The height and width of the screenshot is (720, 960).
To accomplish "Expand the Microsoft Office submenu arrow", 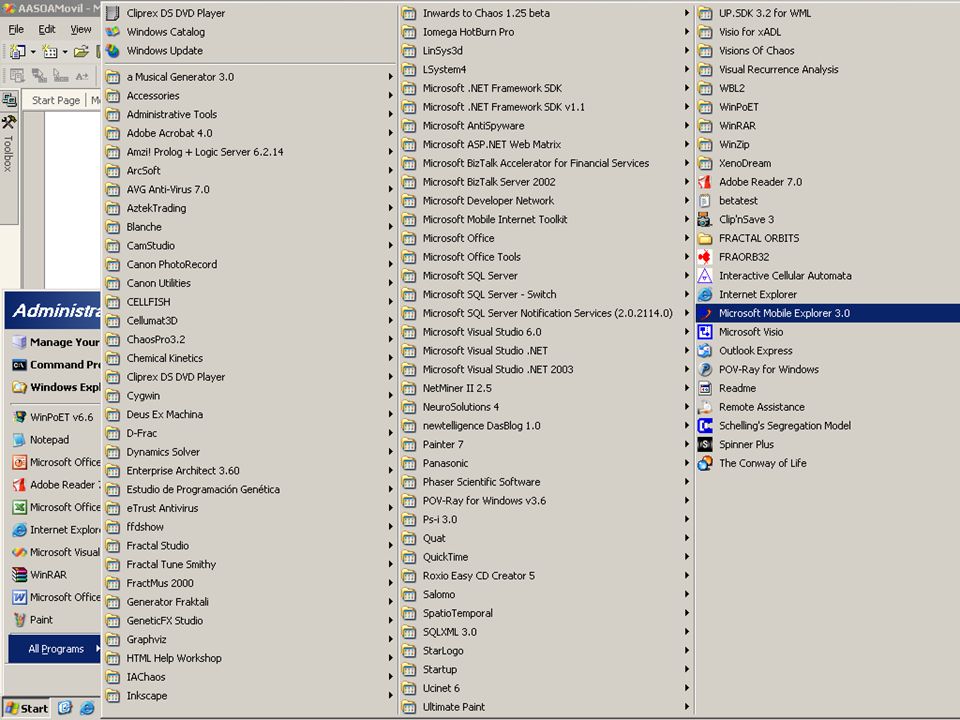I will [x=686, y=238].
